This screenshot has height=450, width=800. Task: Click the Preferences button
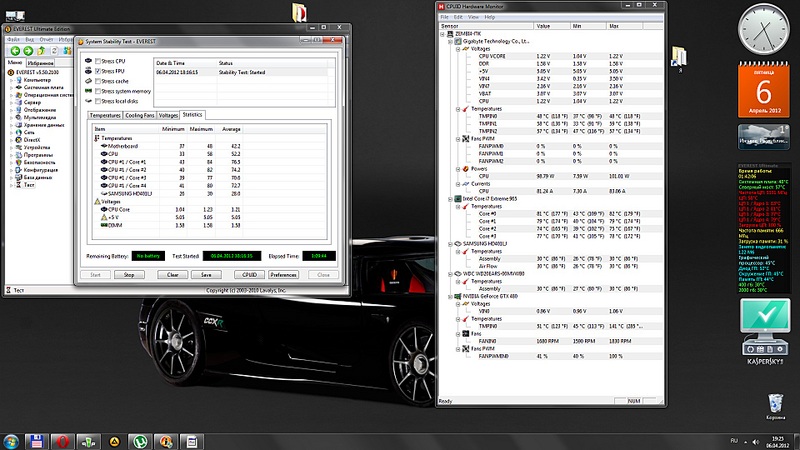283,274
